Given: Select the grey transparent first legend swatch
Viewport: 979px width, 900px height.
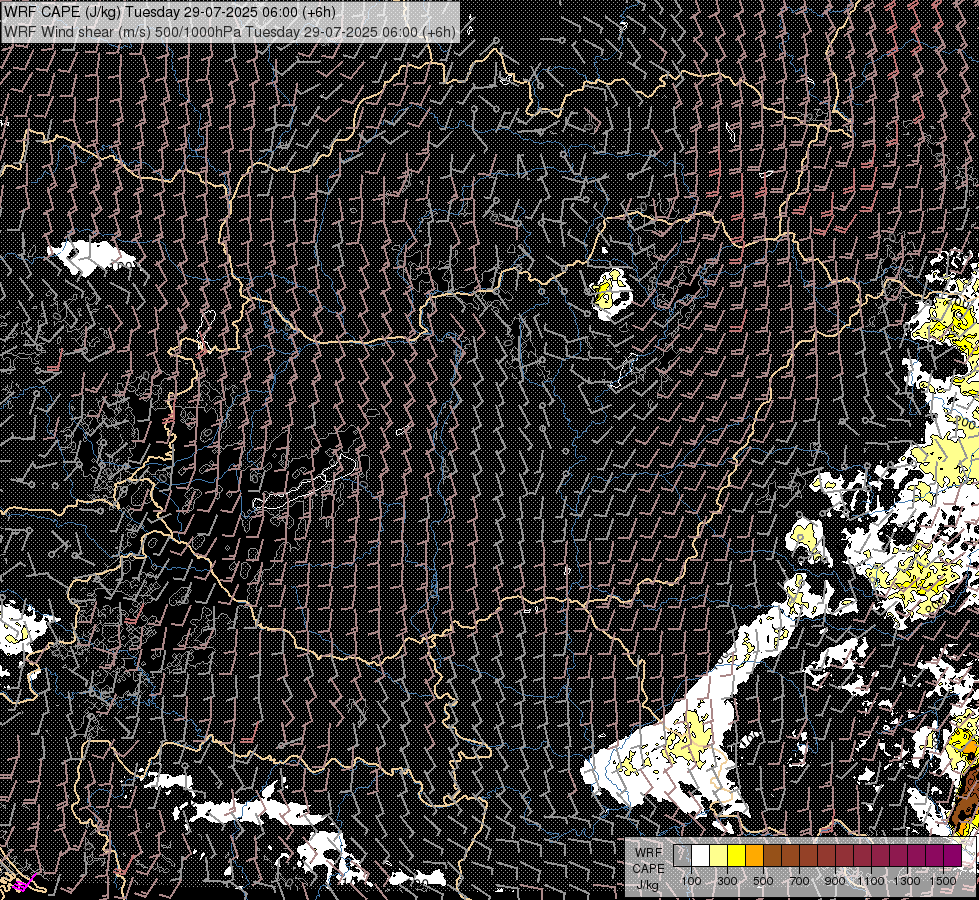Looking at the screenshot, I should tap(682, 855).
